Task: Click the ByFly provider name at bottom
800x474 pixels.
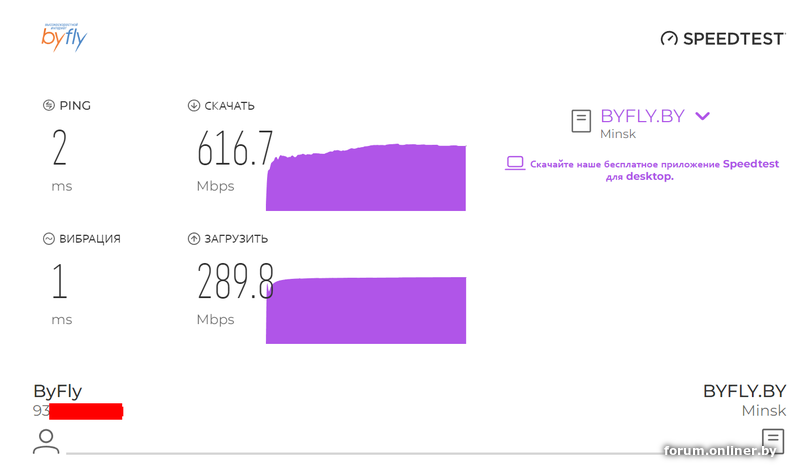Action: (x=58, y=391)
